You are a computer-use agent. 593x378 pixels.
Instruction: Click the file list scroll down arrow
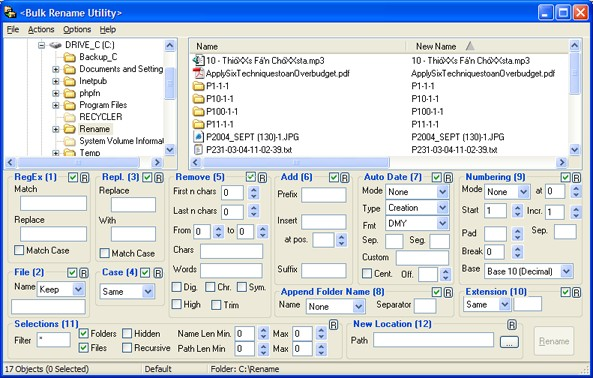574,150
